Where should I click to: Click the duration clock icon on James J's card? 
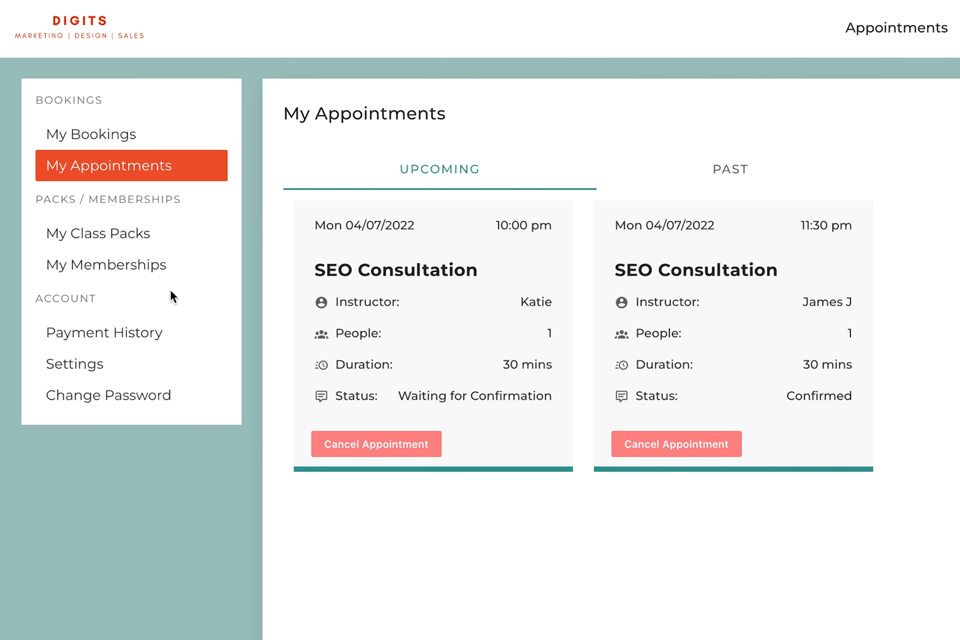click(621, 365)
